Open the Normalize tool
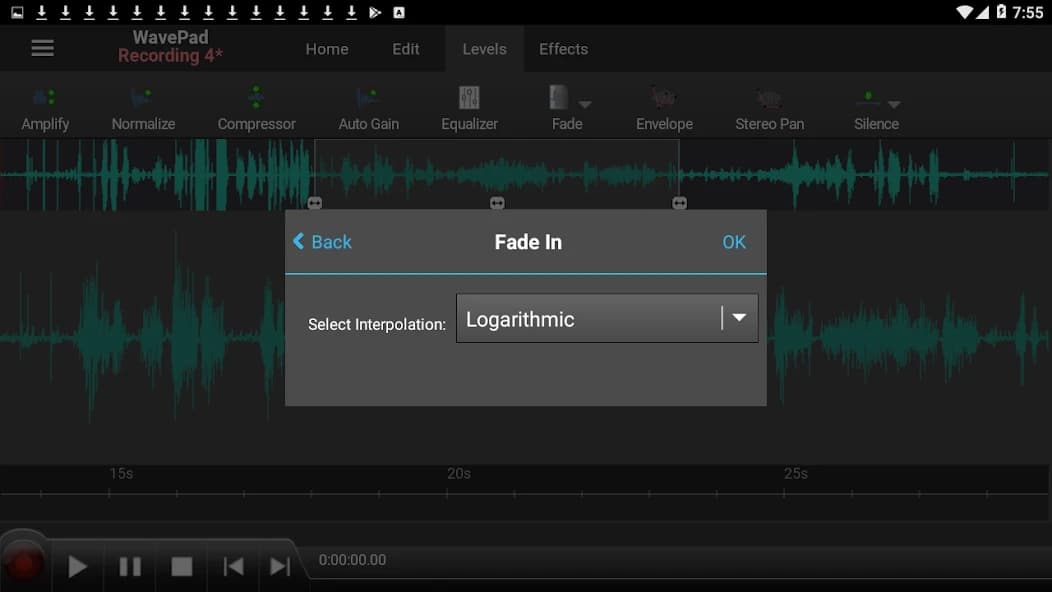 point(142,105)
